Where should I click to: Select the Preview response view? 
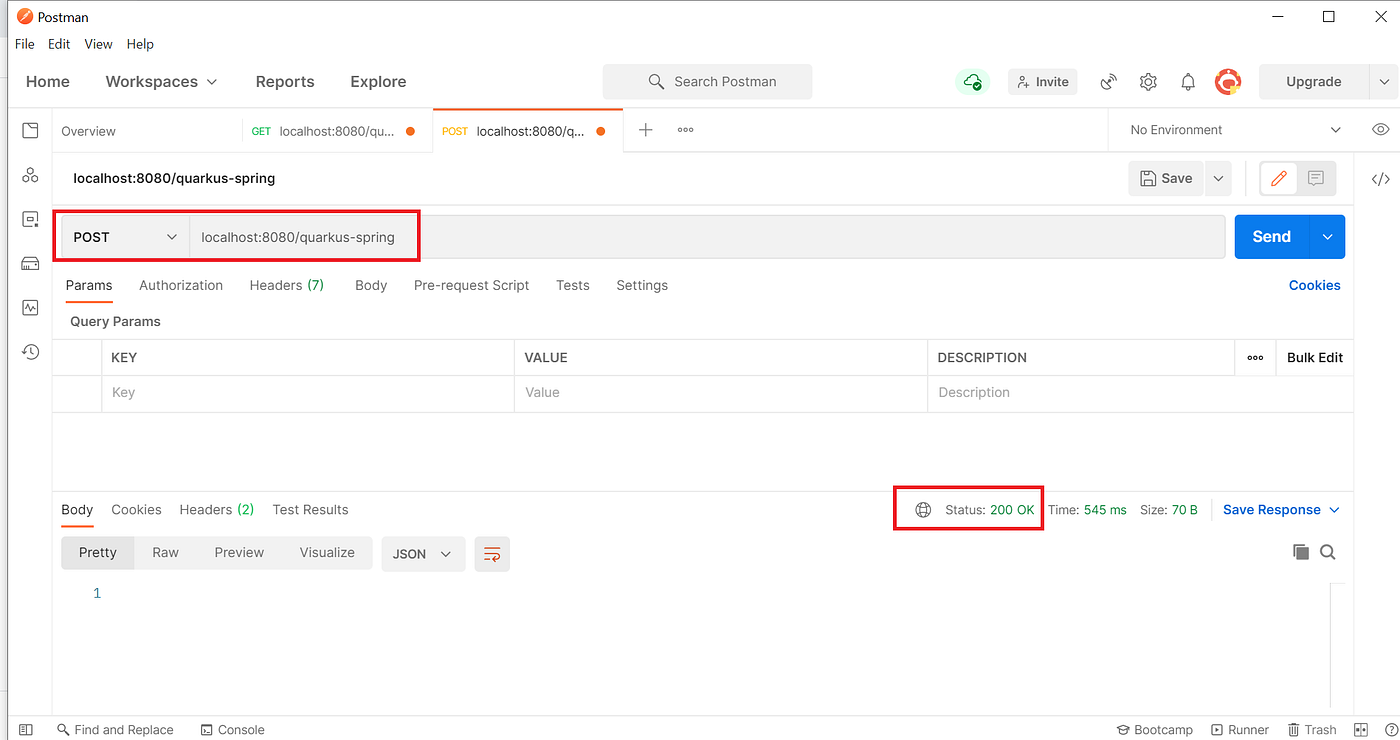(x=239, y=553)
